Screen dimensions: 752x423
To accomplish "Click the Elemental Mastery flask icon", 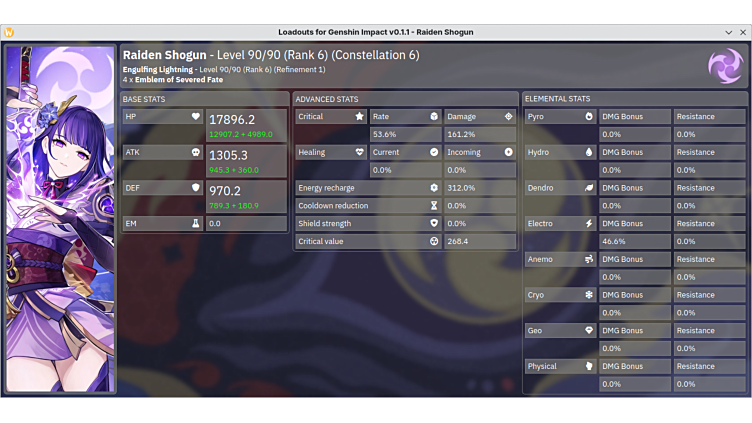I will 196,224.
